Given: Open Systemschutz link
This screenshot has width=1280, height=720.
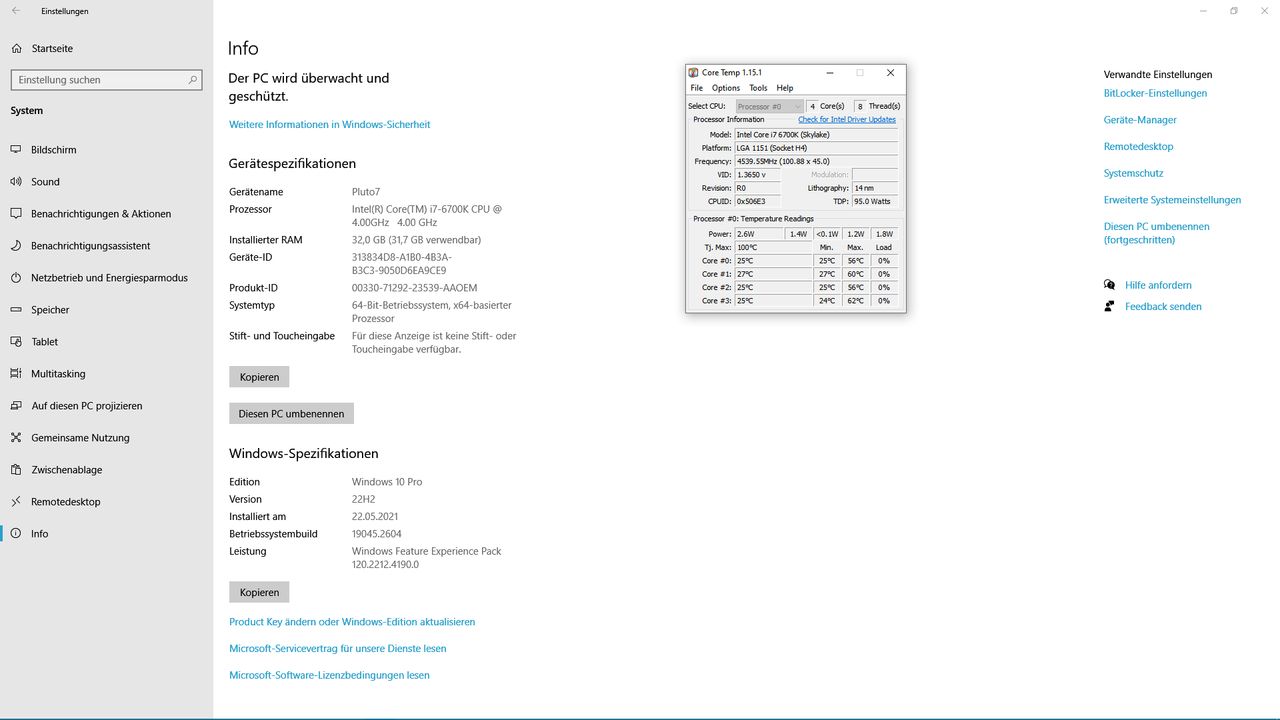Looking at the screenshot, I should [x=1133, y=174].
